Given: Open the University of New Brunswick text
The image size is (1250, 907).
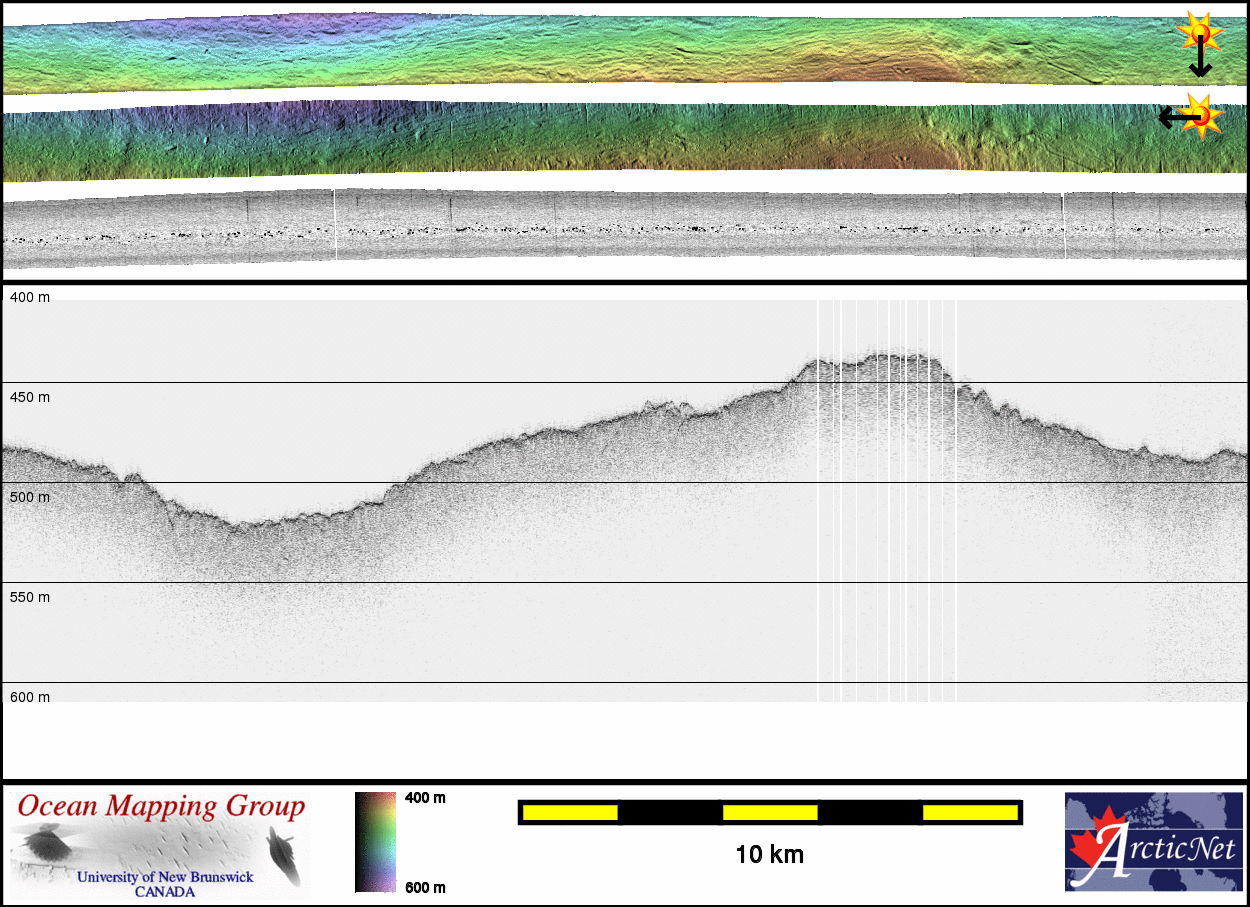Looking at the screenshot, I should click(165, 877).
